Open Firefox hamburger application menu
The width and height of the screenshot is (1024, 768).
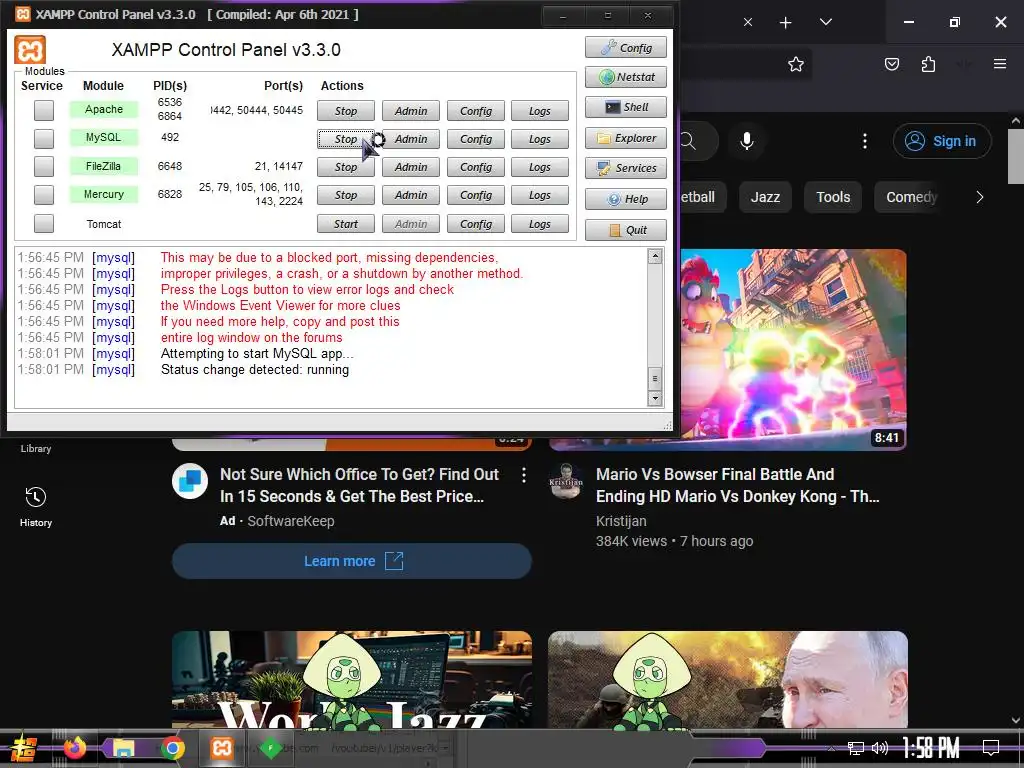[x=1000, y=64]
